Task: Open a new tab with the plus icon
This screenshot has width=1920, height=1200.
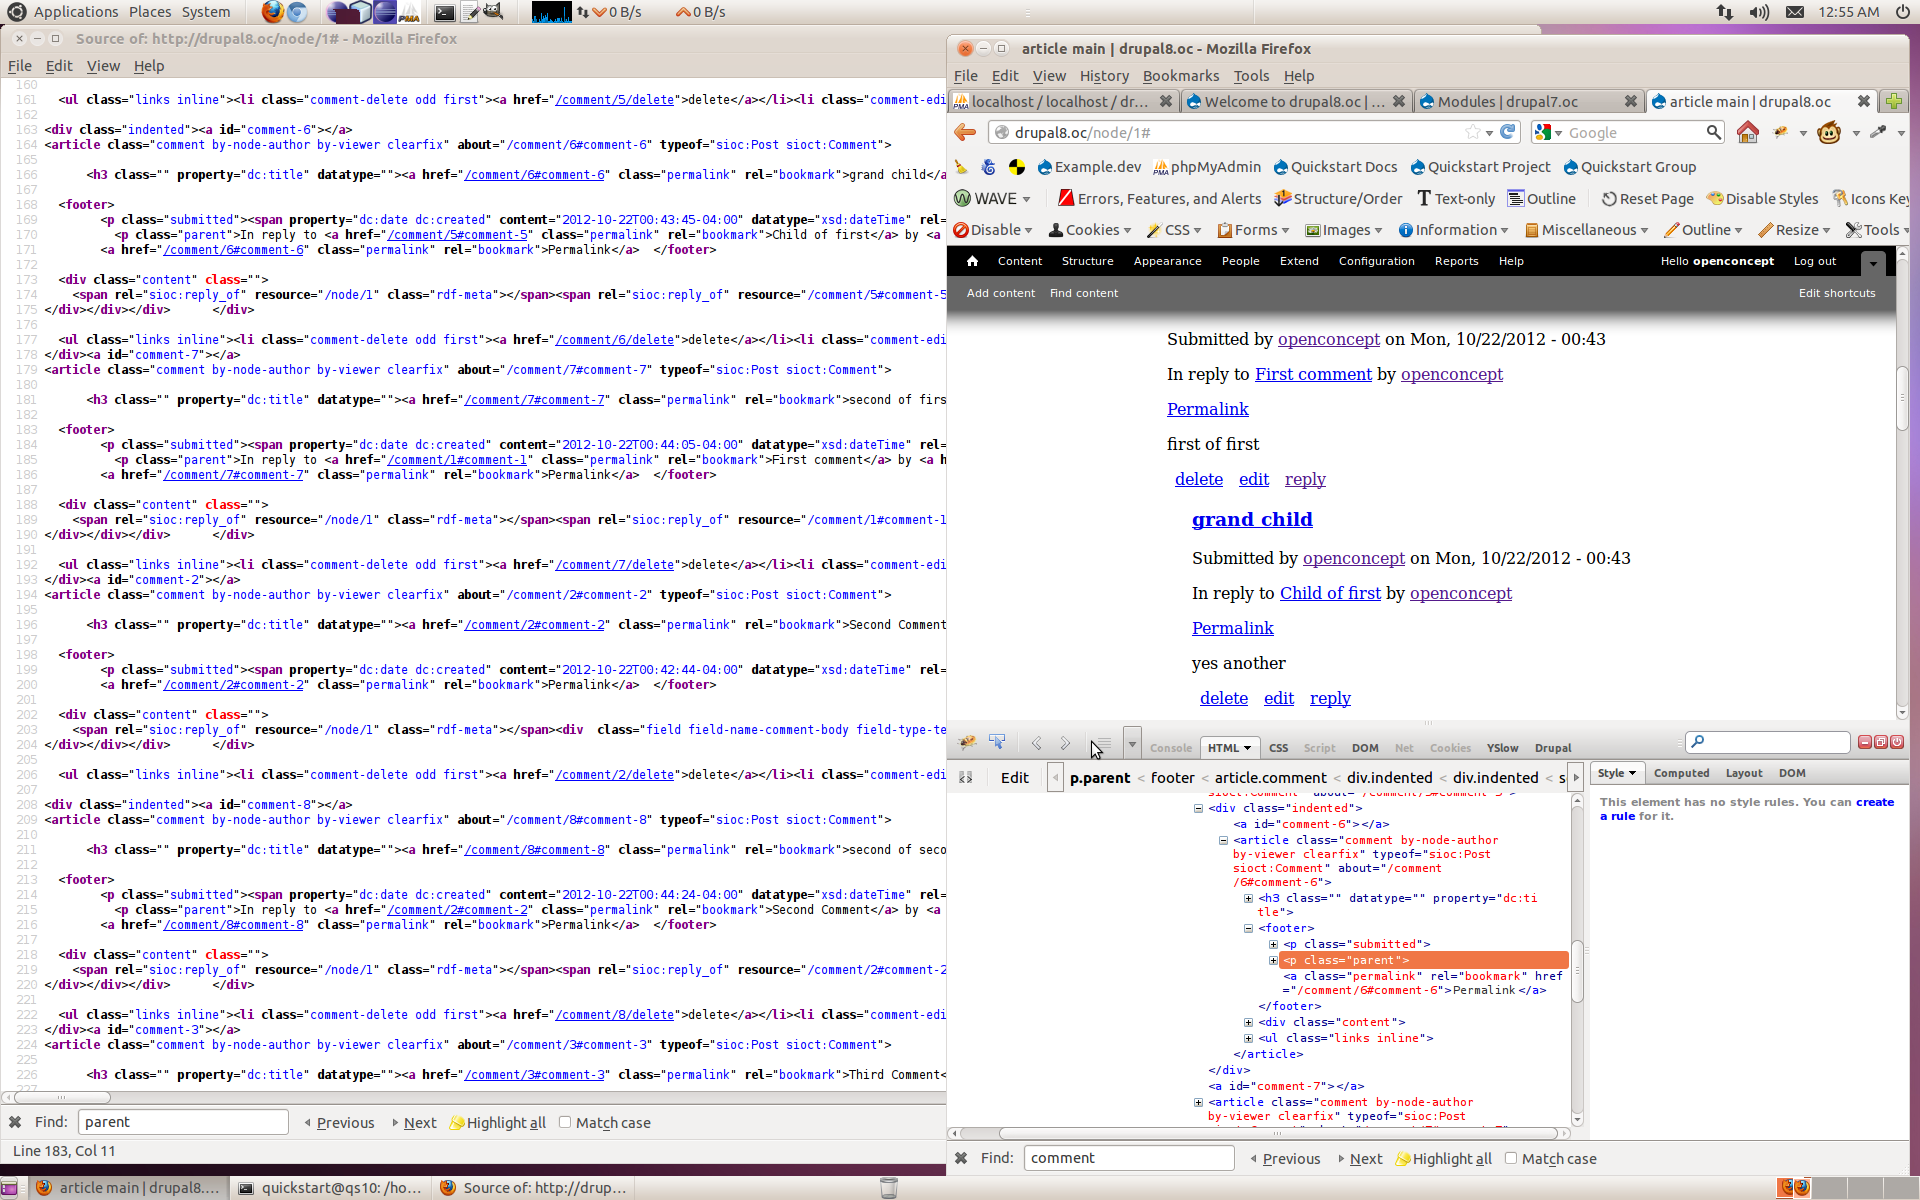Action: (x=1893, y=101)
